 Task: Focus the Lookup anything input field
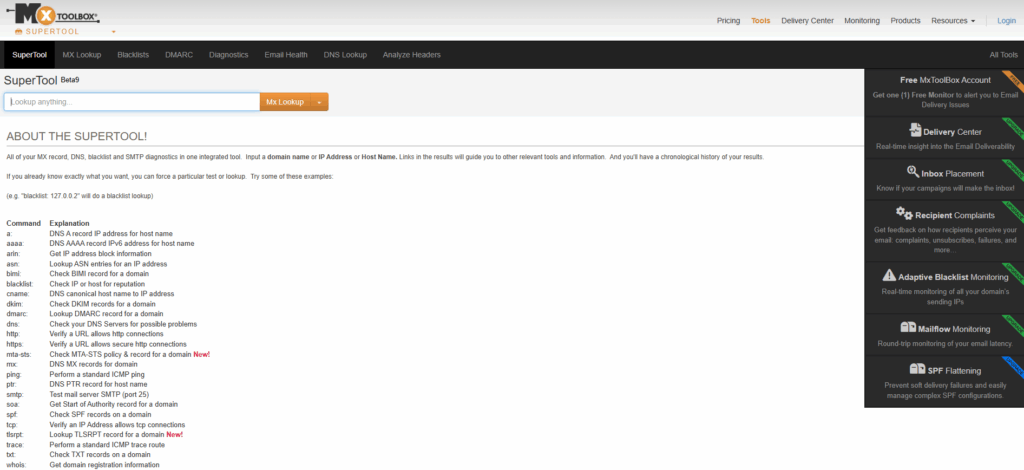pyautogui.click(x=132, y=102)
